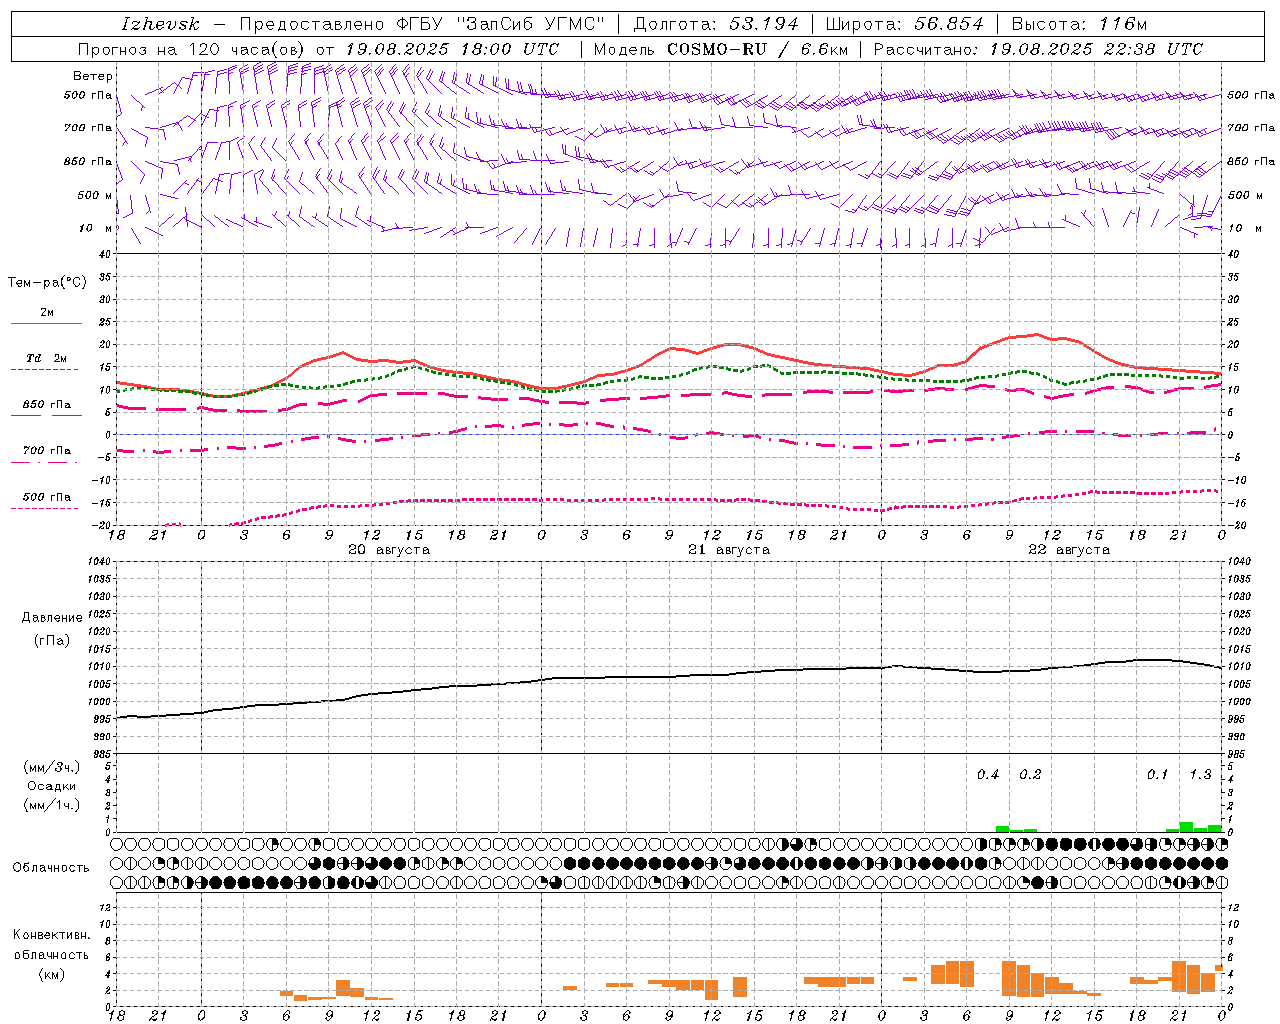Image resolution: width=1280 pixels, height=1024 pixels.
Task: Click the "20 августа" date label
Action: coord(389,550)
